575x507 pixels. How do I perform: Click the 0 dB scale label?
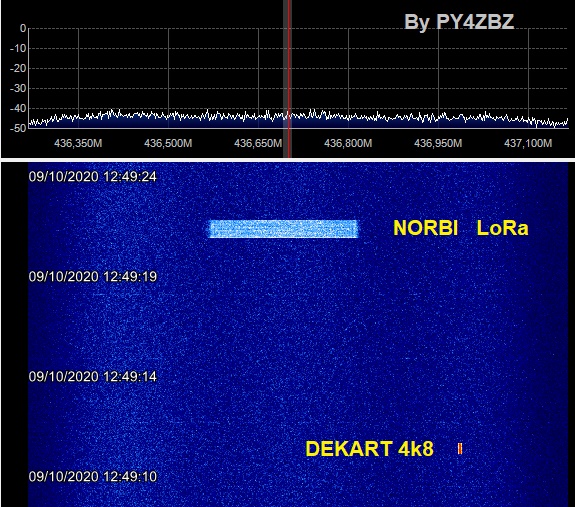click(x=23, y=28)
